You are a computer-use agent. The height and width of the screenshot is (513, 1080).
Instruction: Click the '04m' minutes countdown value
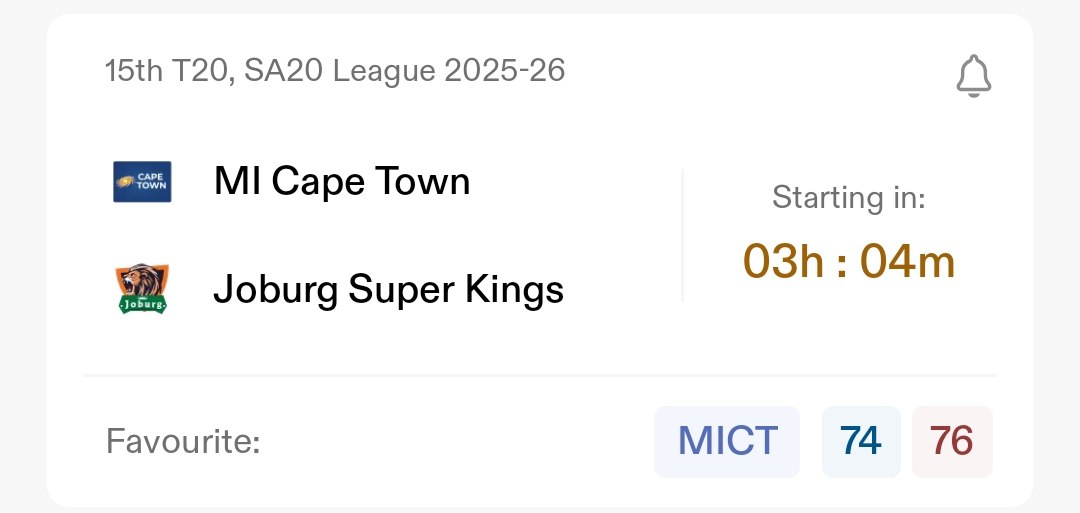click(x=907, y=262)
